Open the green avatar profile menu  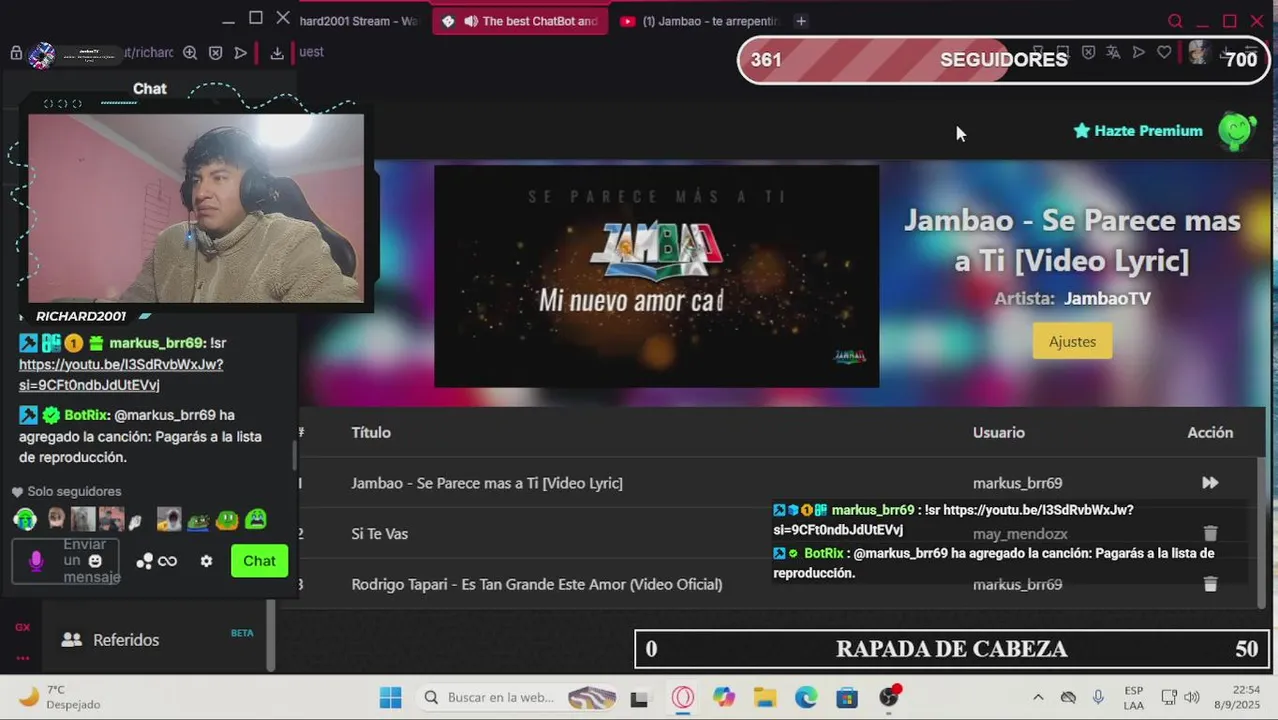click(1236, 131)
